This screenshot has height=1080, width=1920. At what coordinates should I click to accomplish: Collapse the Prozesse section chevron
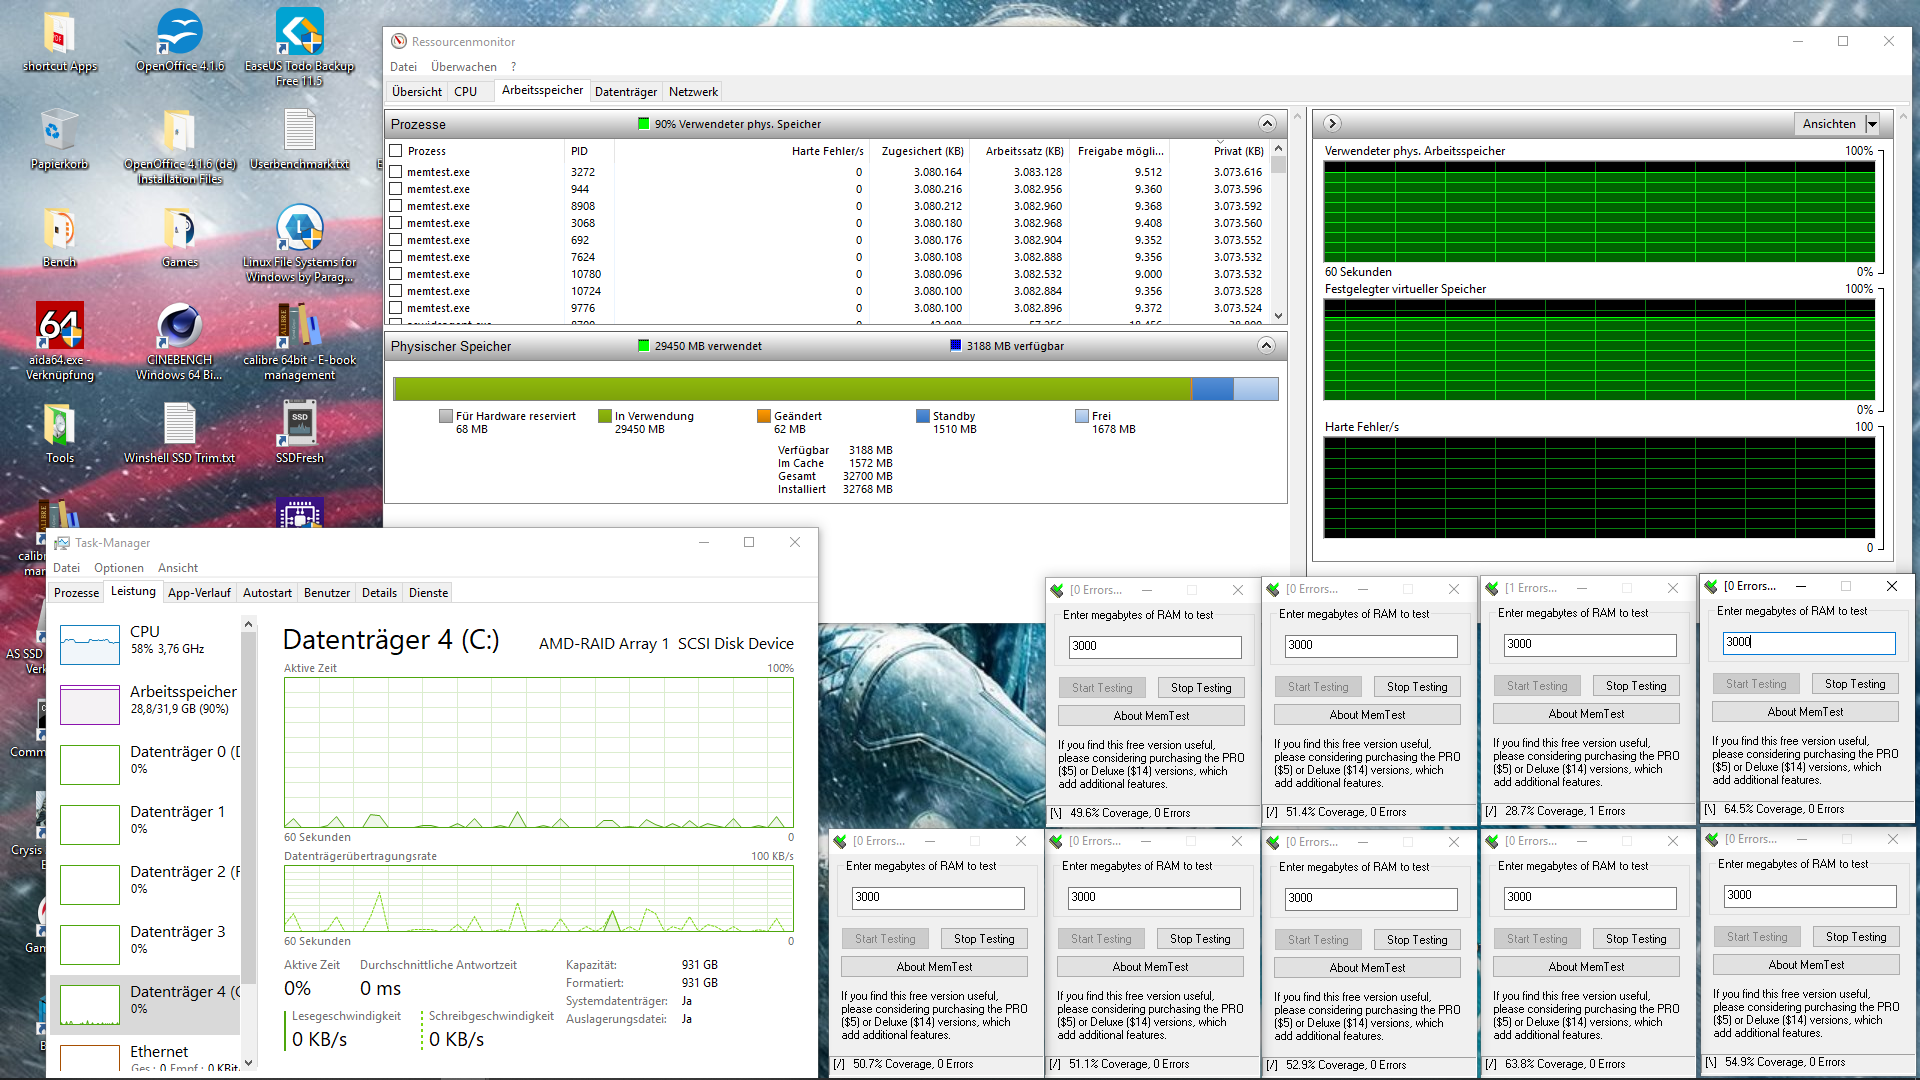point(1267,124)
